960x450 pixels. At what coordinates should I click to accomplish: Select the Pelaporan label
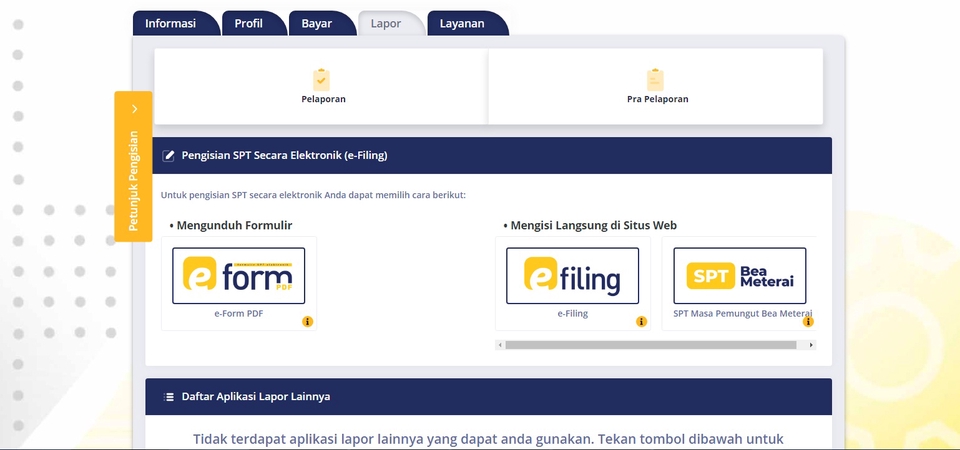coord(323,99)
